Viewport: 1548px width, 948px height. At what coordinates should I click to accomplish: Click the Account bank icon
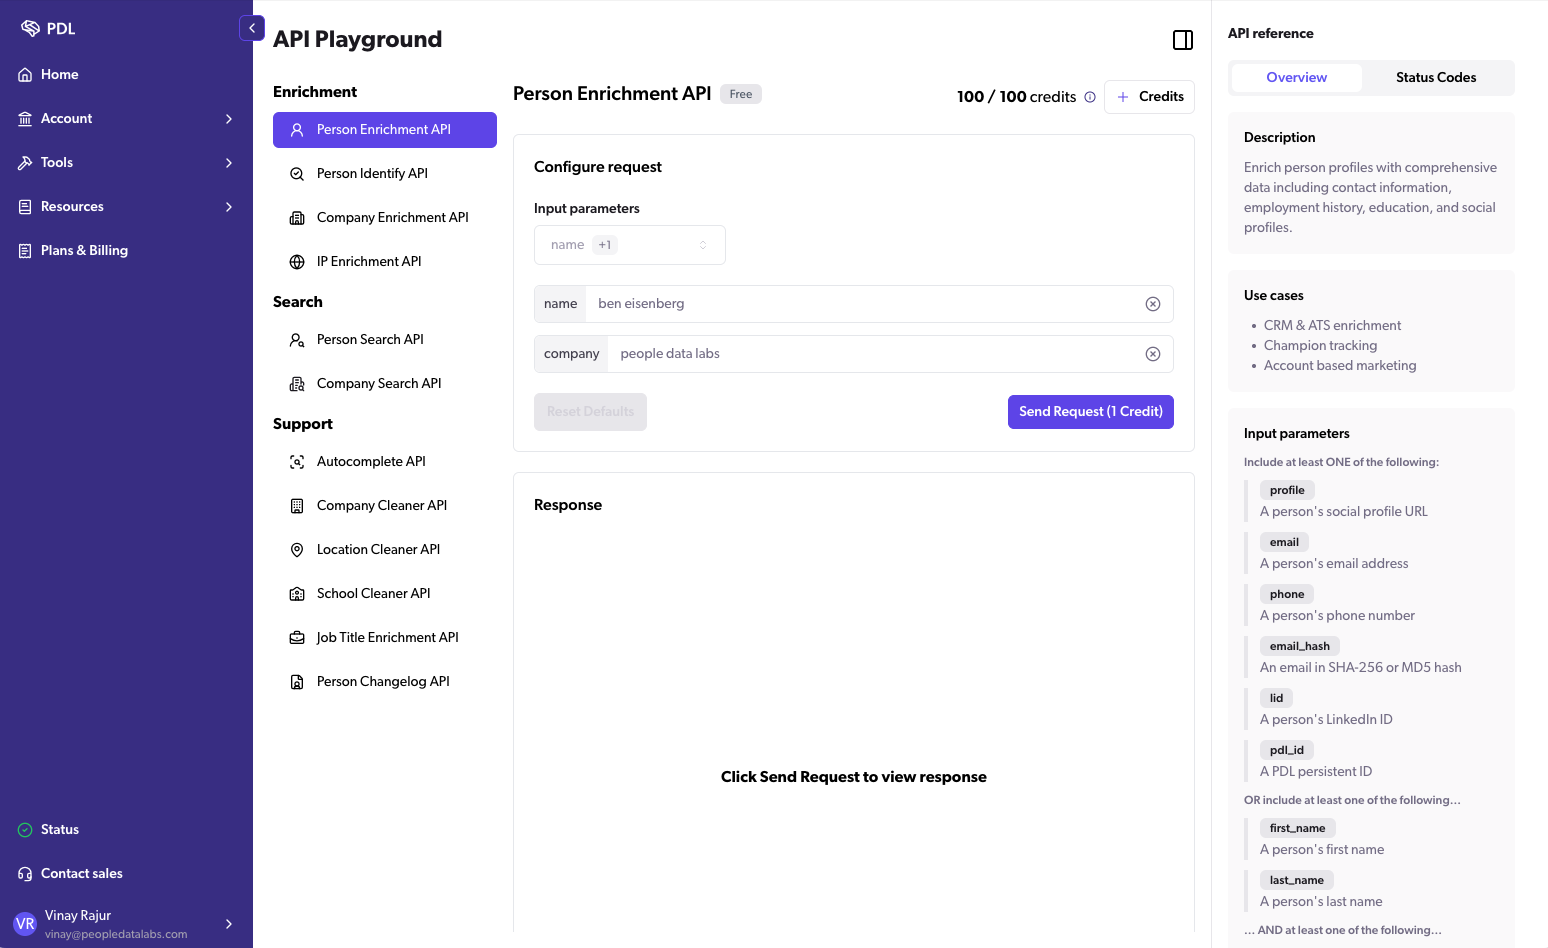25,119
